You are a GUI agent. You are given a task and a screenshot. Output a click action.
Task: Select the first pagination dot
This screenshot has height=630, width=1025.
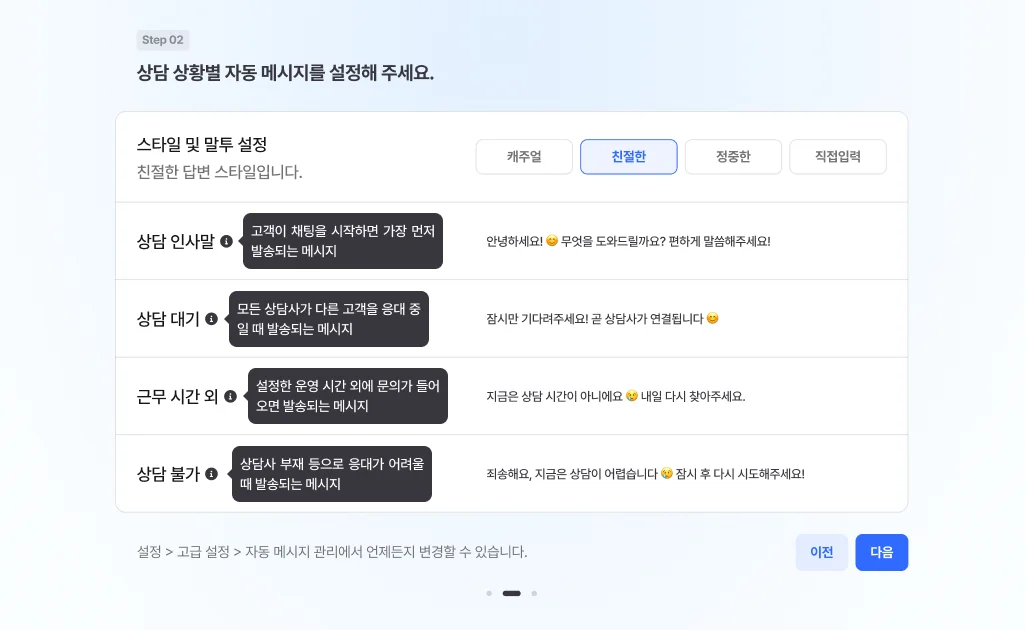pos(489,593)
